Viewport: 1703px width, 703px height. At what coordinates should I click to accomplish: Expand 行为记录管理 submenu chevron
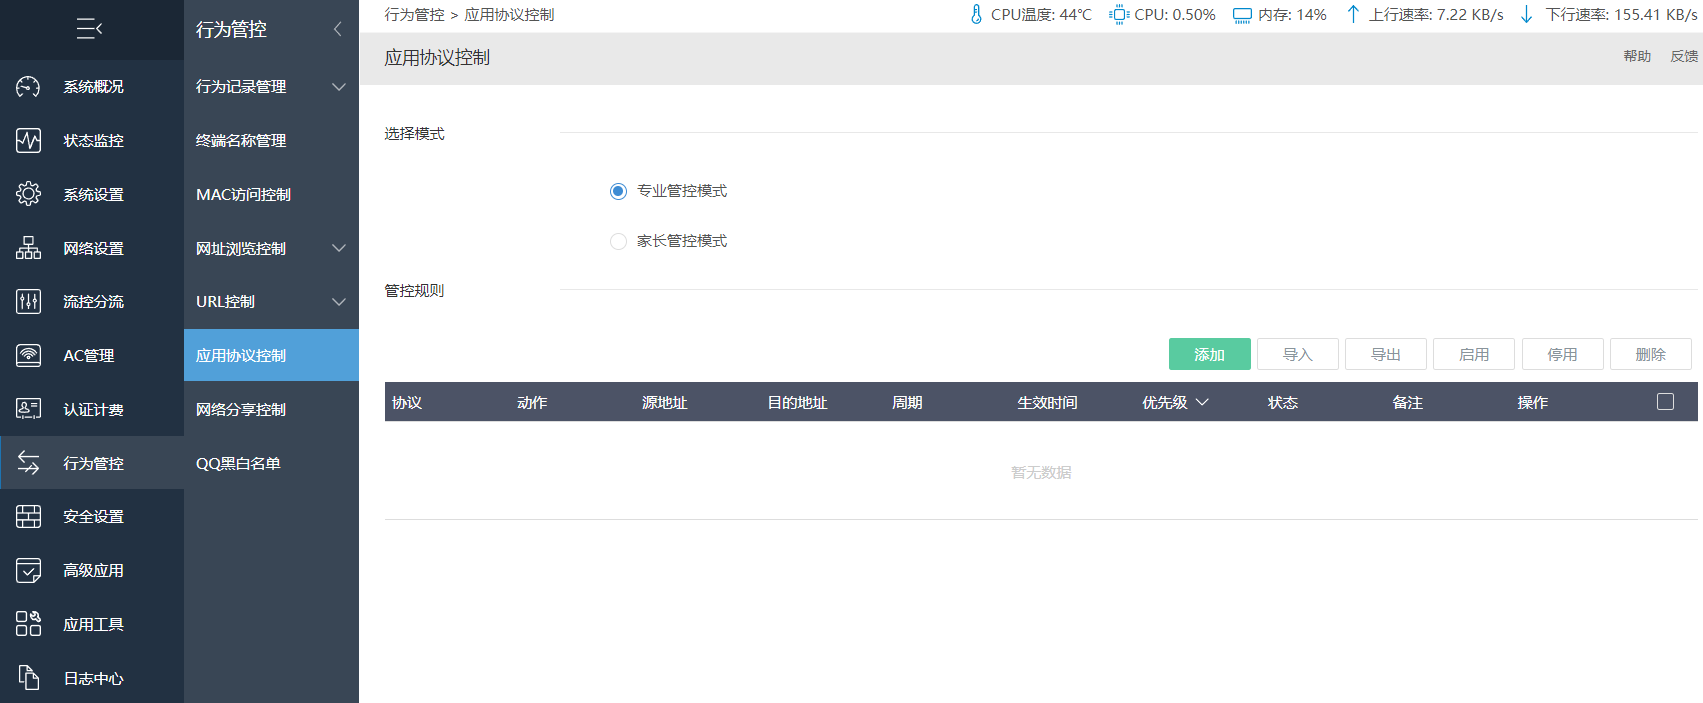tap(339, 87)
